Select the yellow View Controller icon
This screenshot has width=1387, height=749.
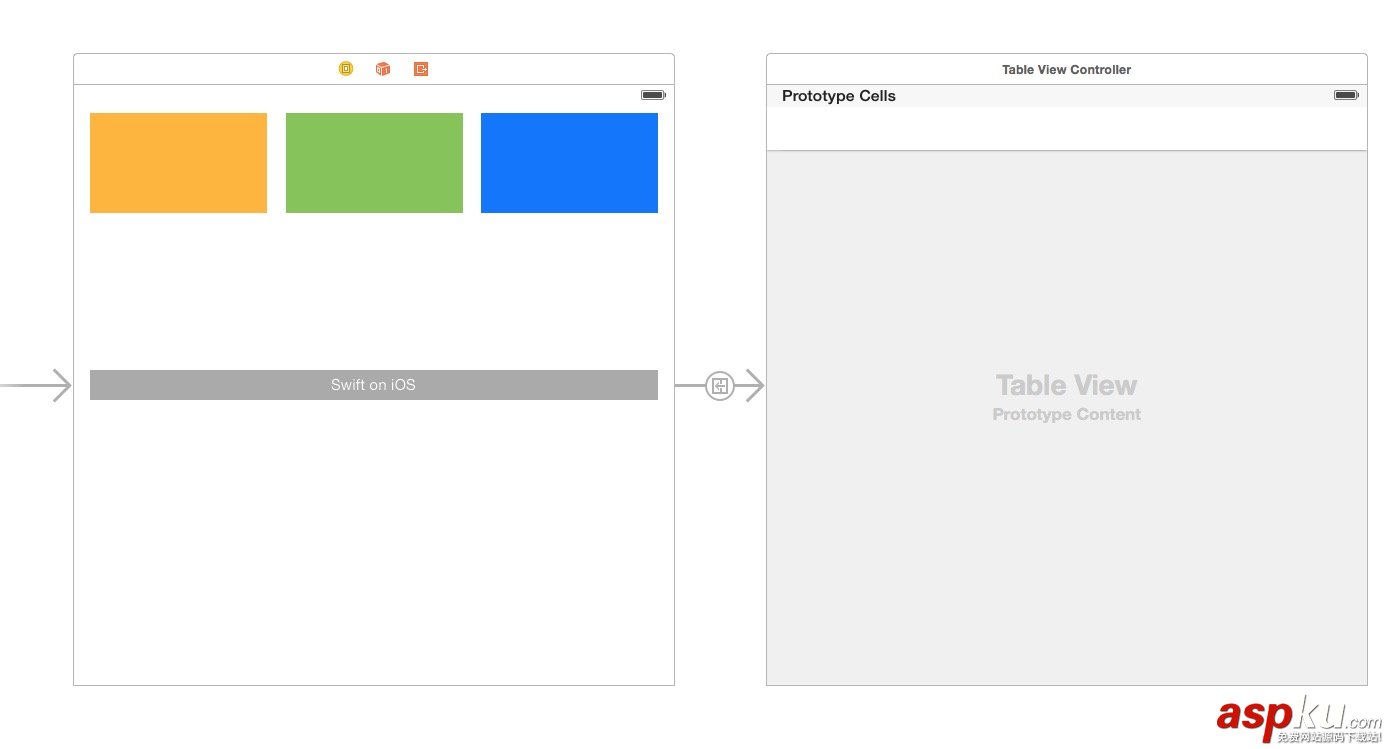pyautogui.click(x=346, y=69)
